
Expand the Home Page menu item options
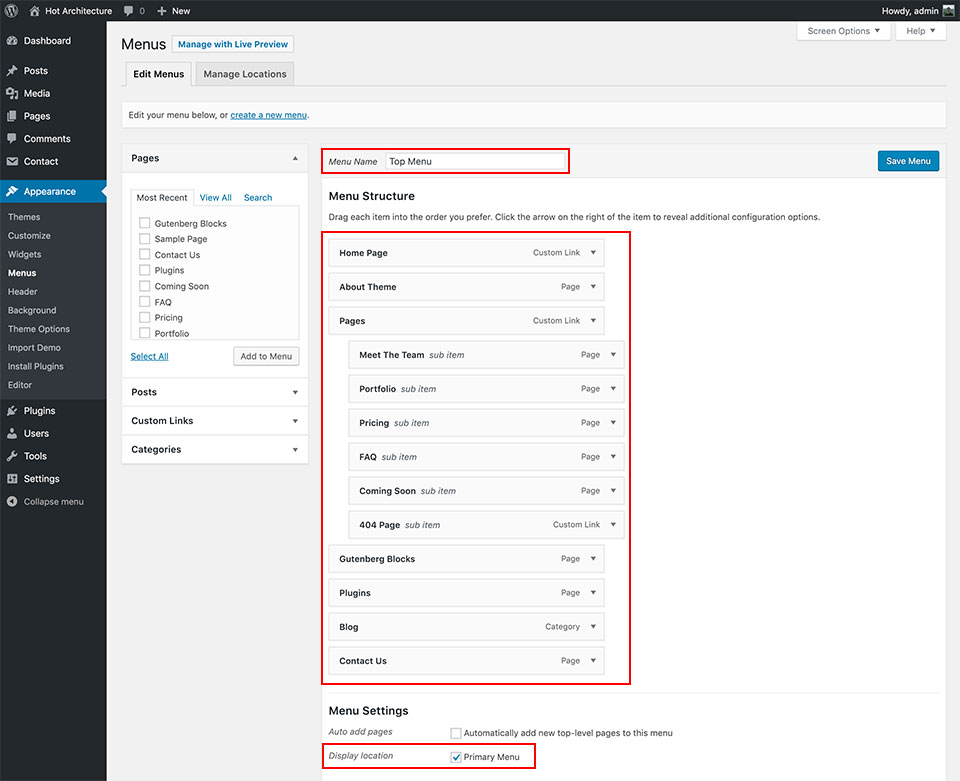[x=593, y=252]
